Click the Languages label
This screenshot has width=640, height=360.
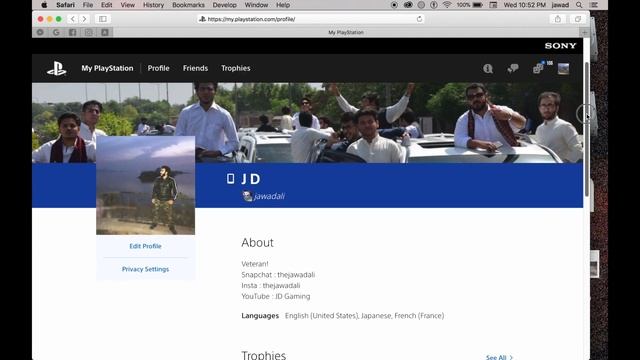pyautogui.click(x=260, y=316)
